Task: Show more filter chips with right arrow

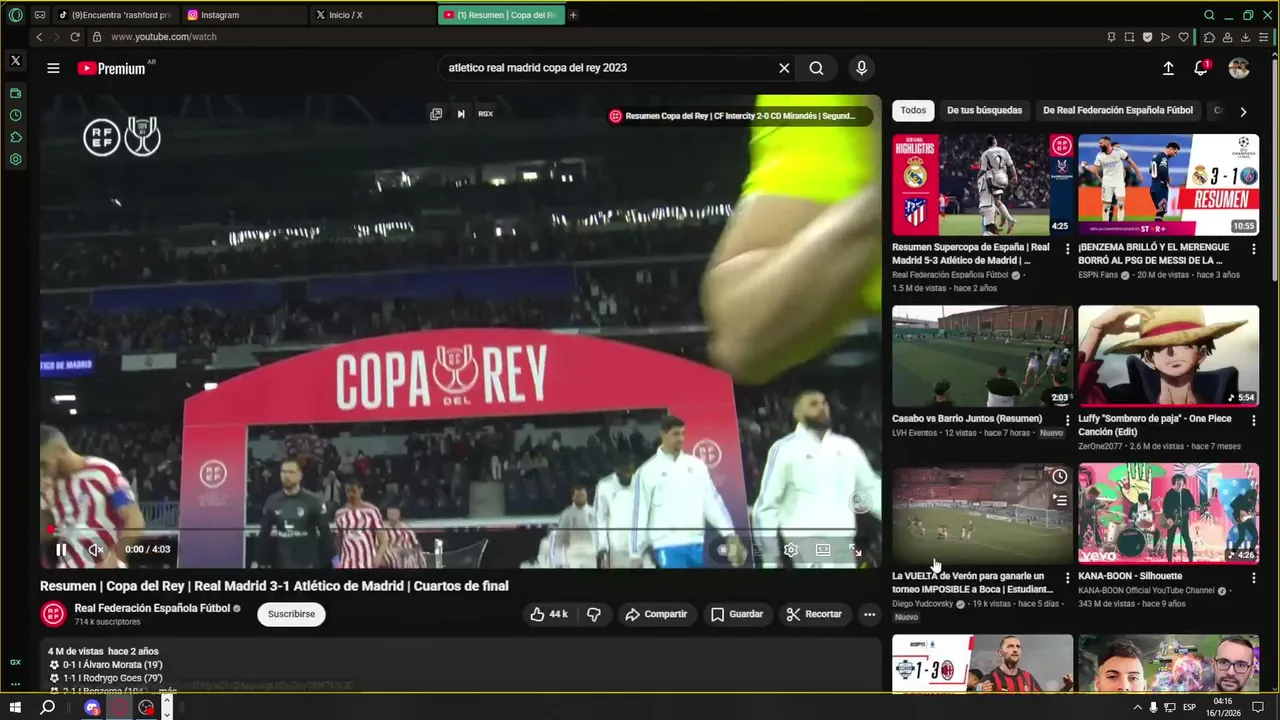Action: coord(1243,111)
